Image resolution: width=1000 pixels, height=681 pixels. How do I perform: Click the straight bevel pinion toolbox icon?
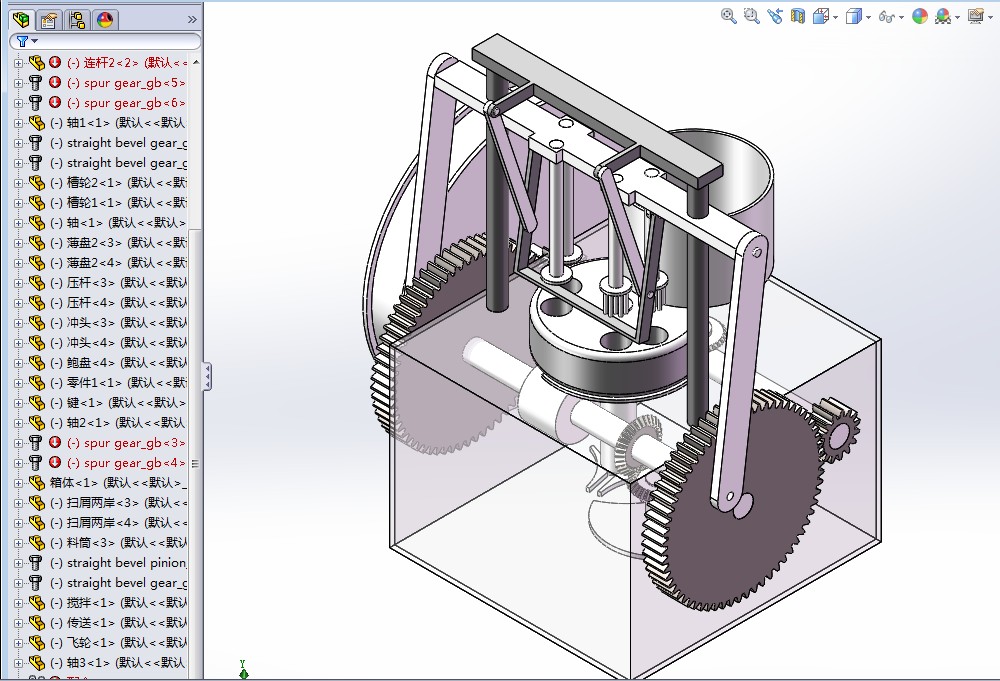(36, 562)
